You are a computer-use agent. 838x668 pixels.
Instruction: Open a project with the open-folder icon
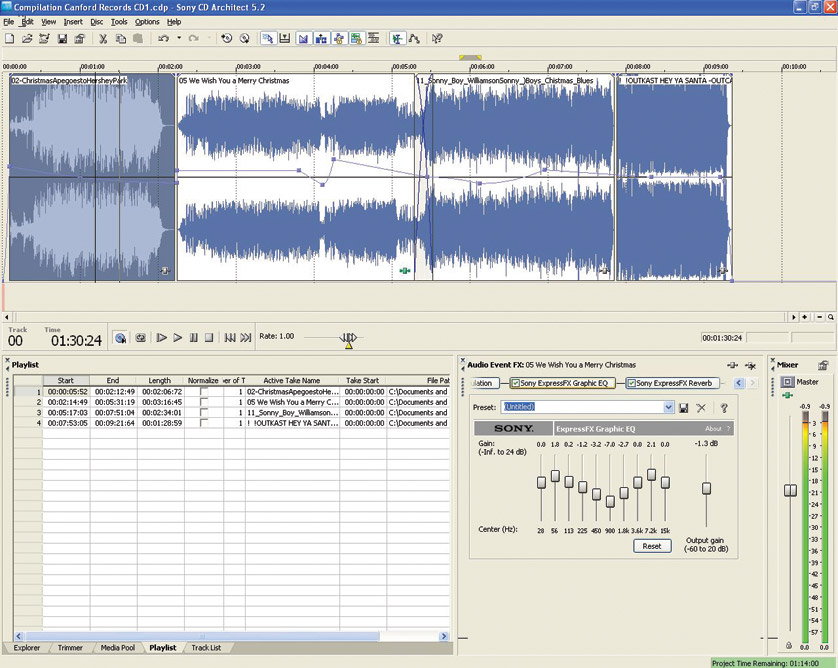(27, 38)
